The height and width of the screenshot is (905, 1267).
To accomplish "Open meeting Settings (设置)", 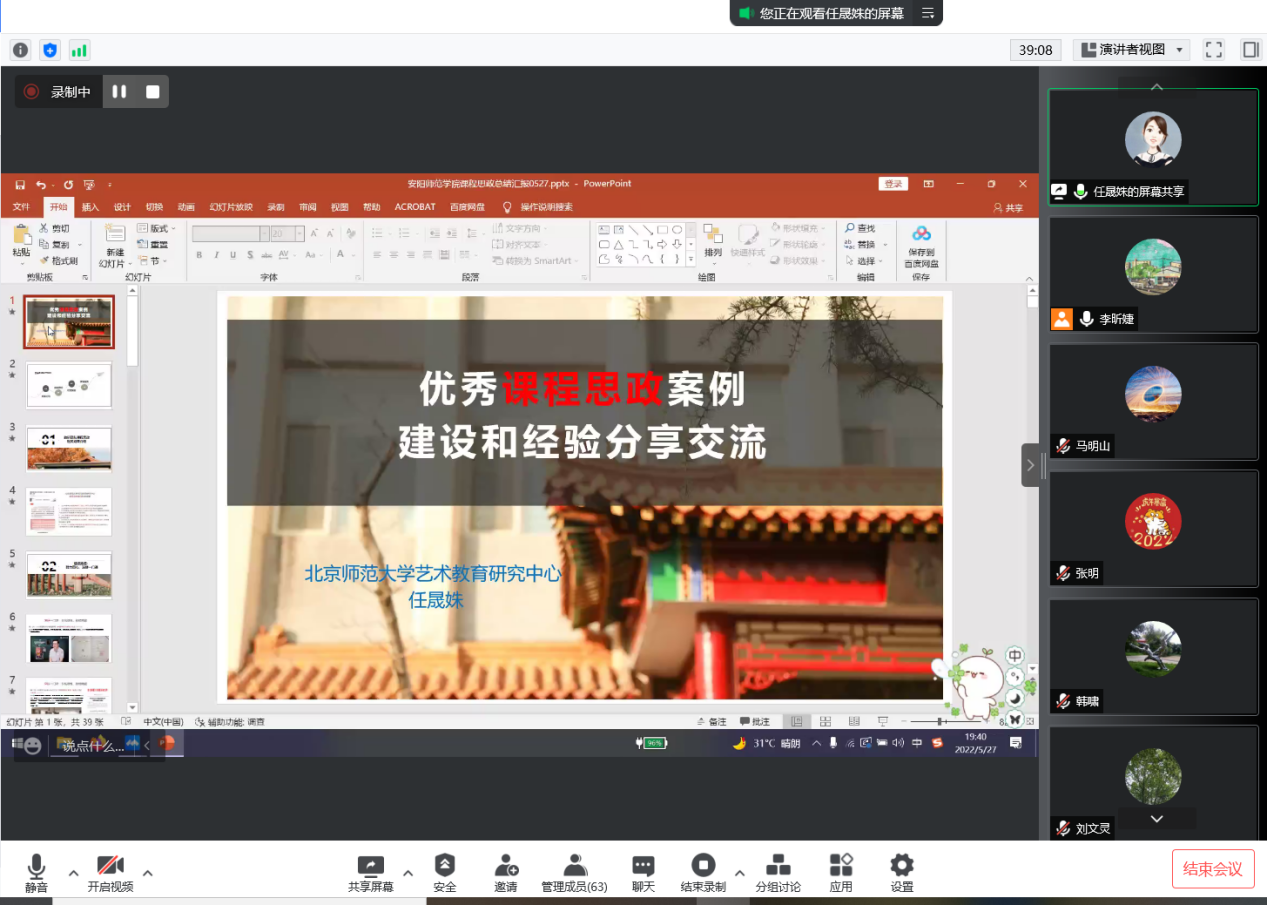I will pyautogui.click(x=902, y=873).
